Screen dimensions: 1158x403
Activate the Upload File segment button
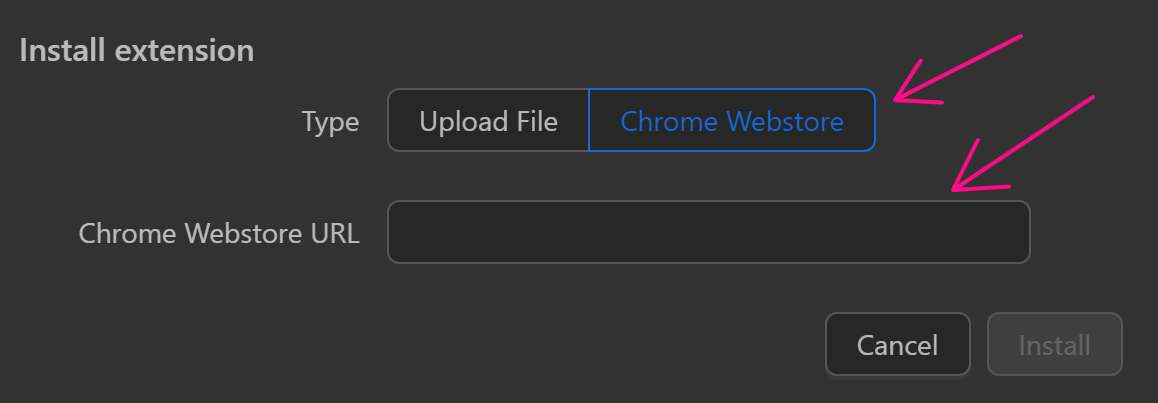click(488, 121)
